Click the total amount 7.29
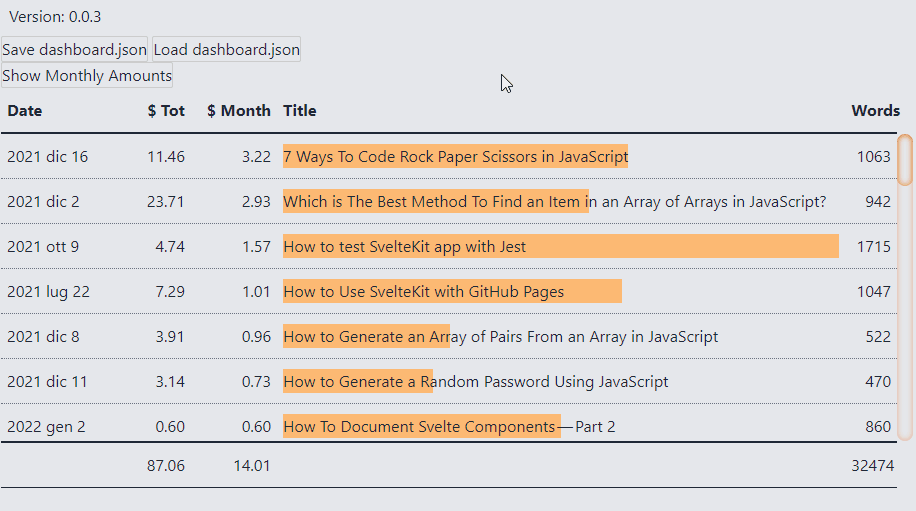This screenshot has height=511, width=916. coord(170,291)
